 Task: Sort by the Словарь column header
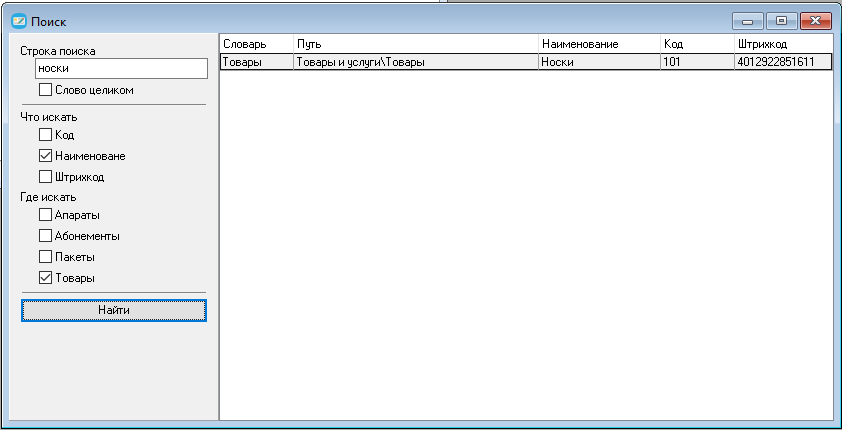tap(257, 44)
